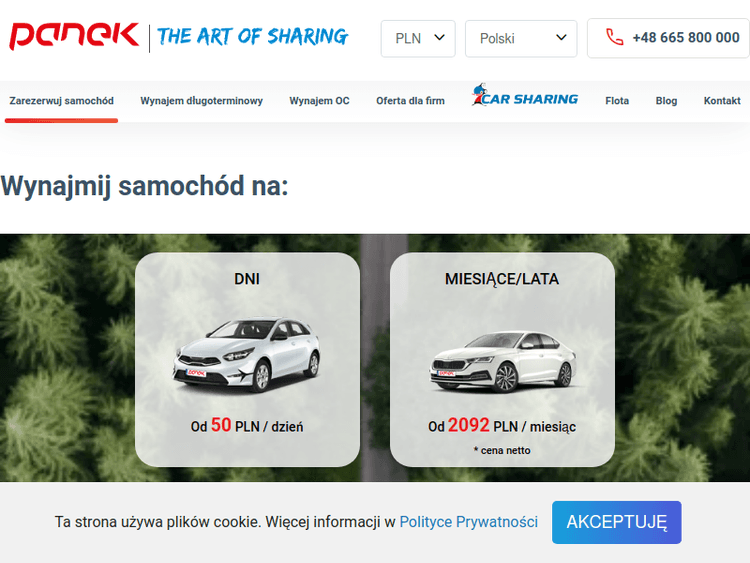This screenshot has height=563, width=750.
Task: Open the Flota menu item
Action: (617, 101)
